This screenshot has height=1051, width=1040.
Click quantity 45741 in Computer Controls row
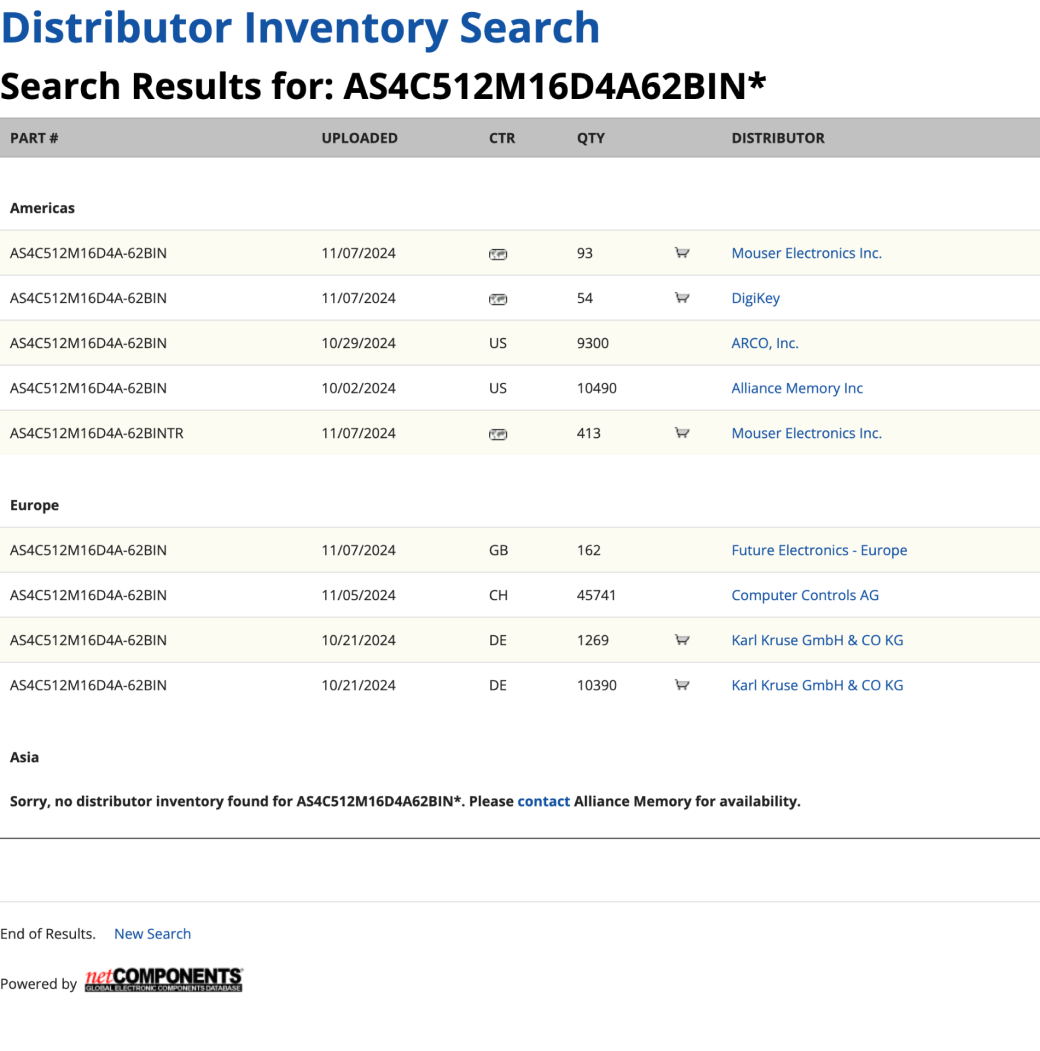596,595
